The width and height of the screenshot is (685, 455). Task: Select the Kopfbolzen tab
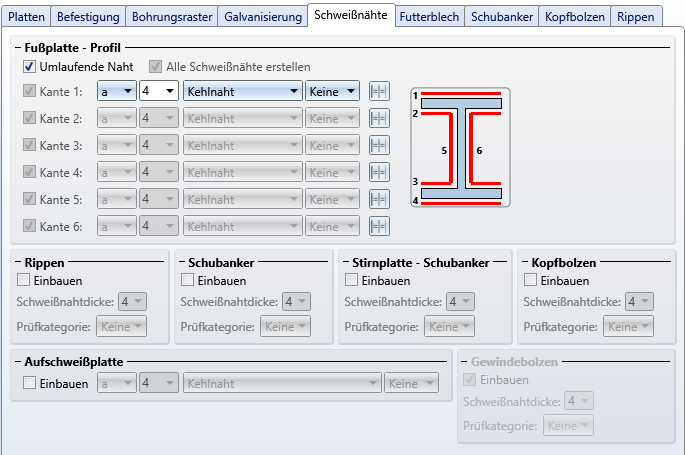click(574, 17)
